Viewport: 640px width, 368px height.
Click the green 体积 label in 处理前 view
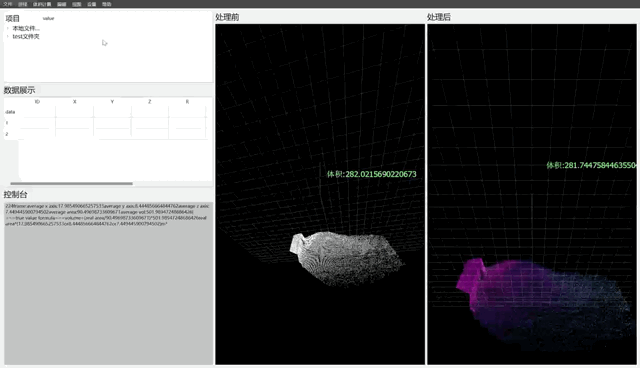[x=372, y=174]
